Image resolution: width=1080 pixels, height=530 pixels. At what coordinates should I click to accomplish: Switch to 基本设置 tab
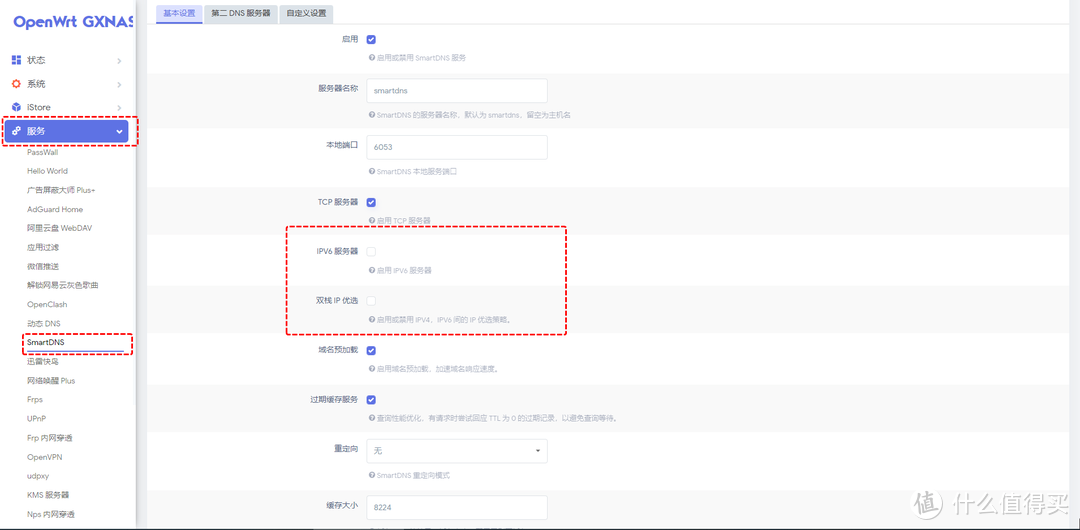179,13
